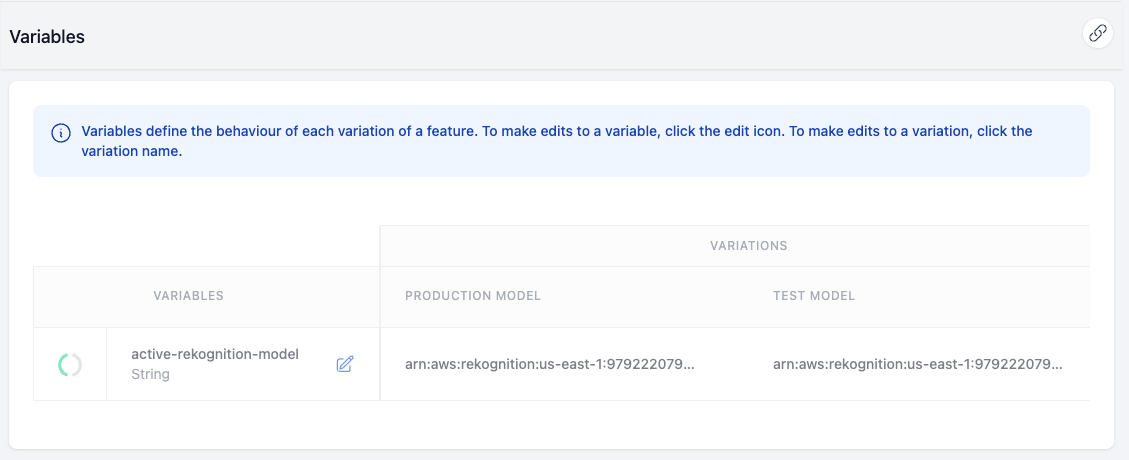The image size is (1129, 460).
Task: Click the VARIATIONS group header
Action: (748, 245)
